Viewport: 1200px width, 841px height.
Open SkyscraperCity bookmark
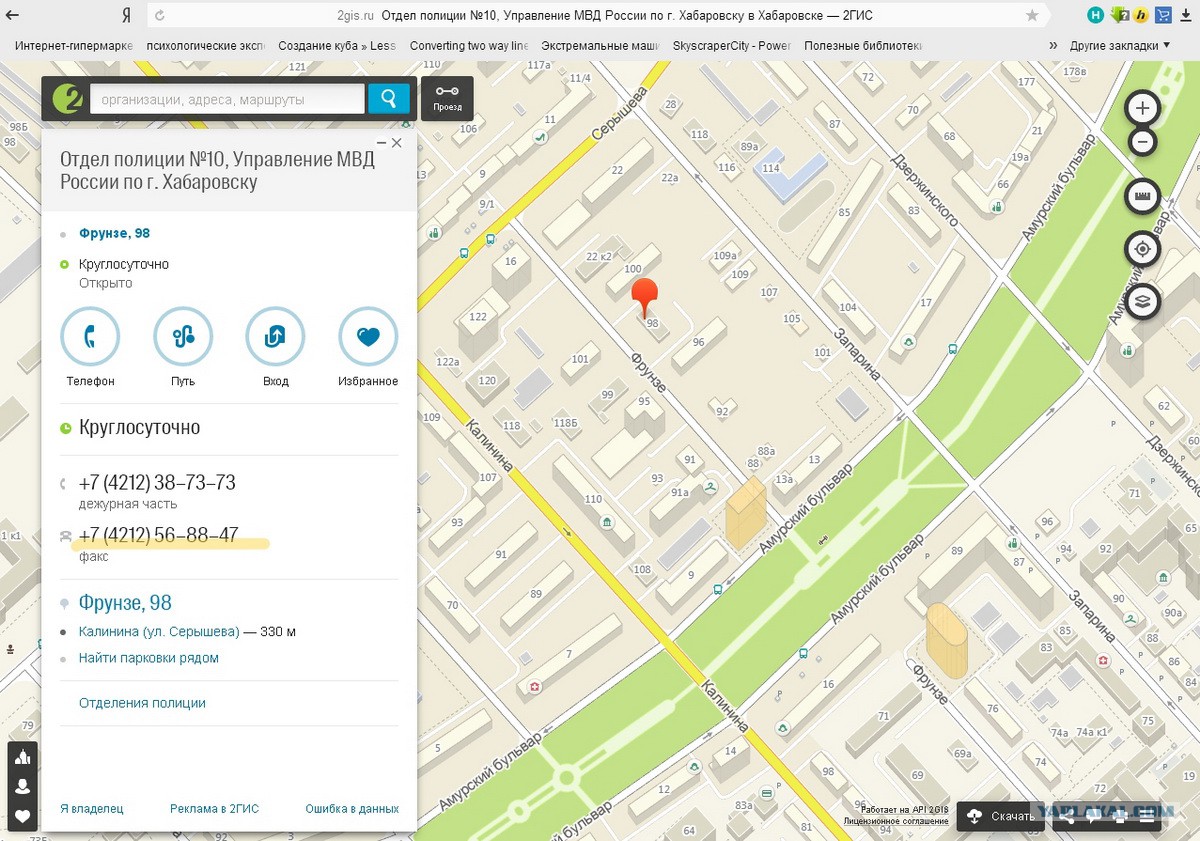click(x=732, y=45)
